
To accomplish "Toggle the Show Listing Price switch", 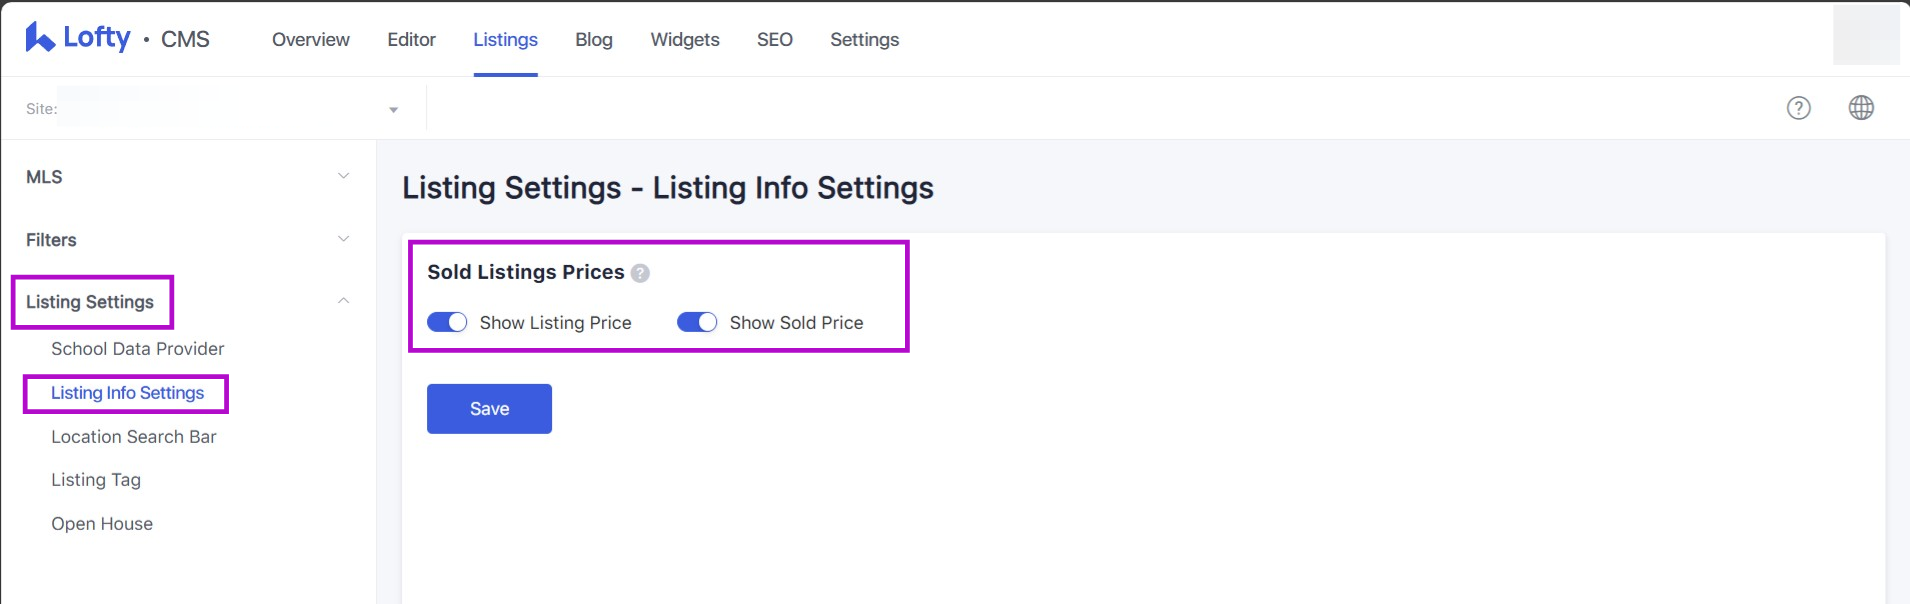I will (x=447, y=322).
